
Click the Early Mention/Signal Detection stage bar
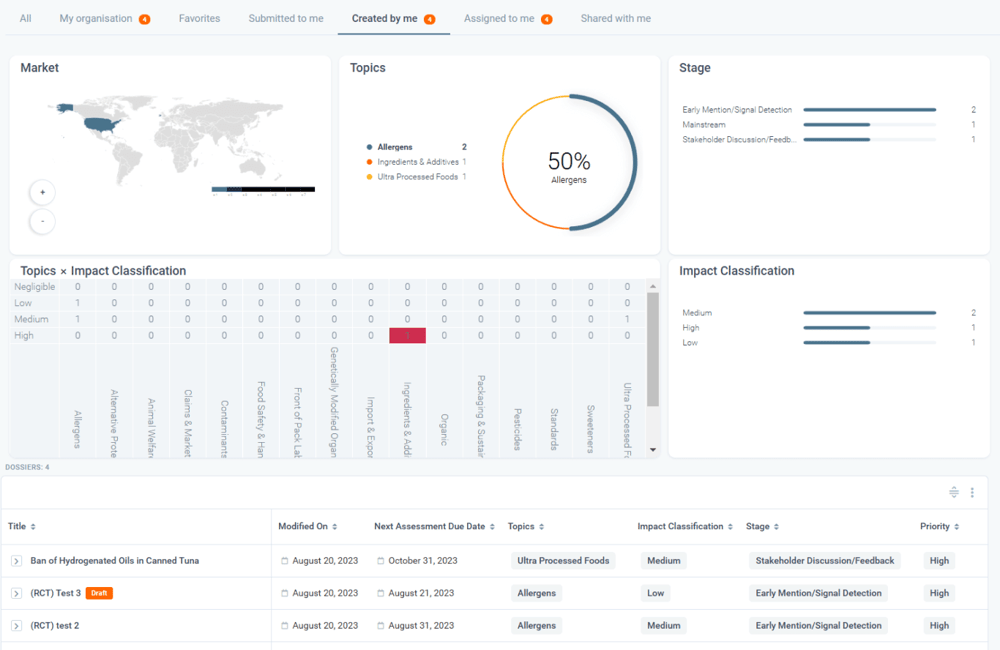point(869,110)
